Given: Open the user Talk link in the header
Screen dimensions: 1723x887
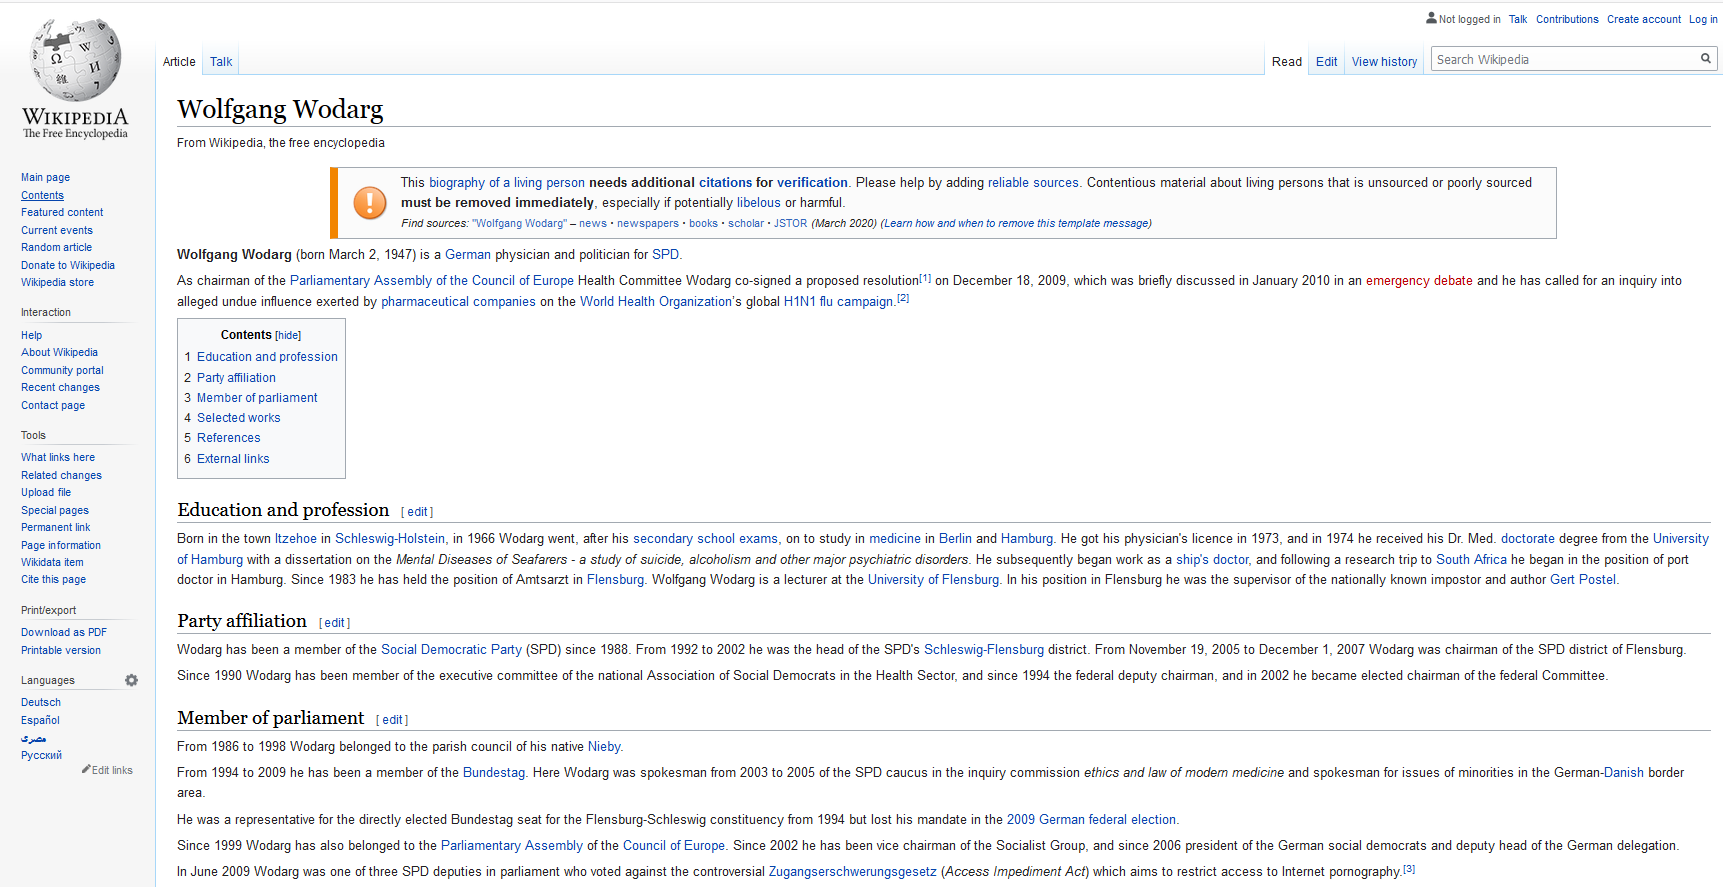Looking at the screenshot, I should [1518, 19].
